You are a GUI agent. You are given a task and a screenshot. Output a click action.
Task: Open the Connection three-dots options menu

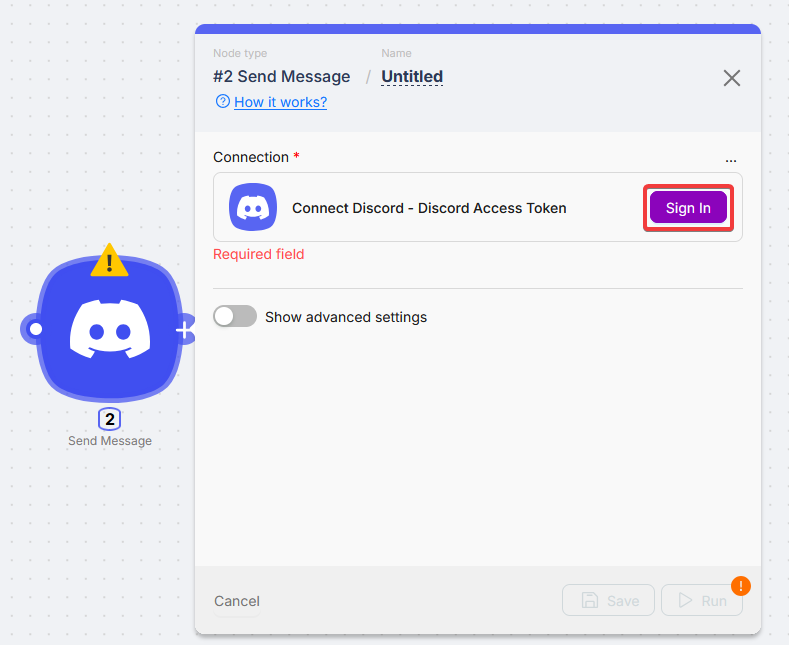[731, 158]
